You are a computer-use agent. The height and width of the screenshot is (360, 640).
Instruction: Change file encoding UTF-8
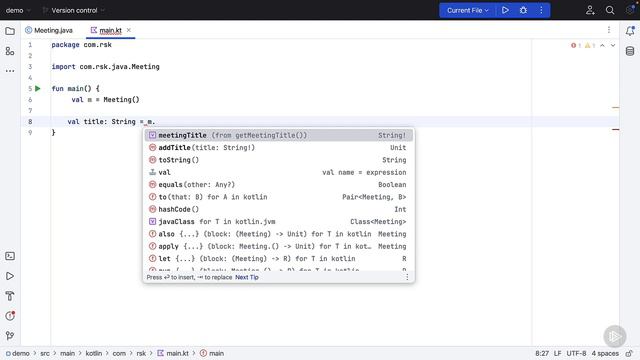[x=576, y=353]
